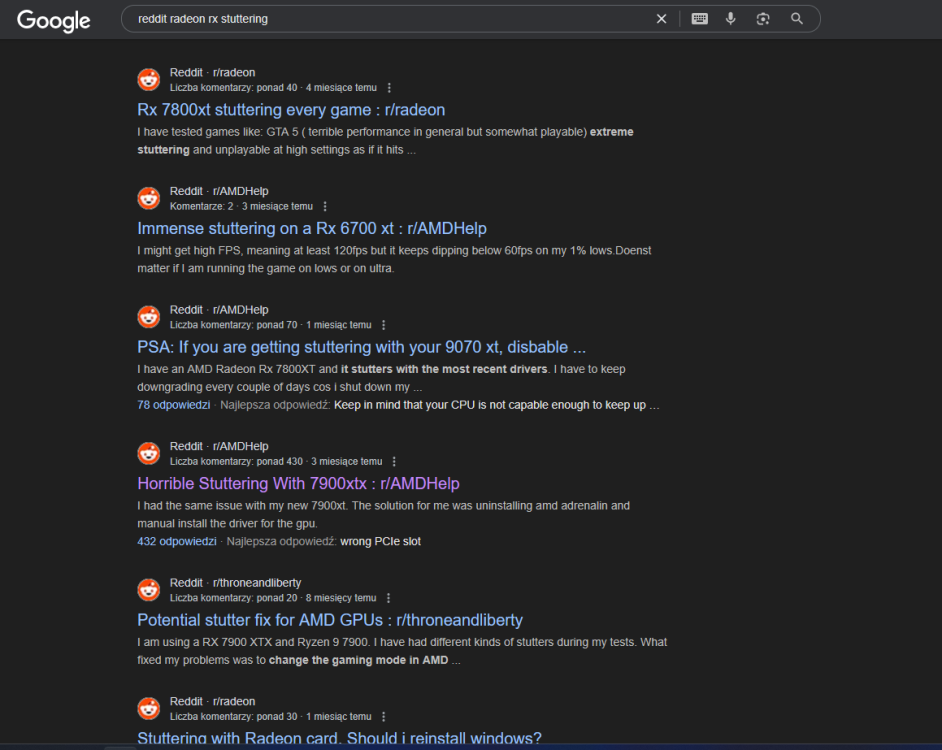Open the 'Rx 7800xt stuttering every game' thread
The image size is (942, 750).
(290, 110)
